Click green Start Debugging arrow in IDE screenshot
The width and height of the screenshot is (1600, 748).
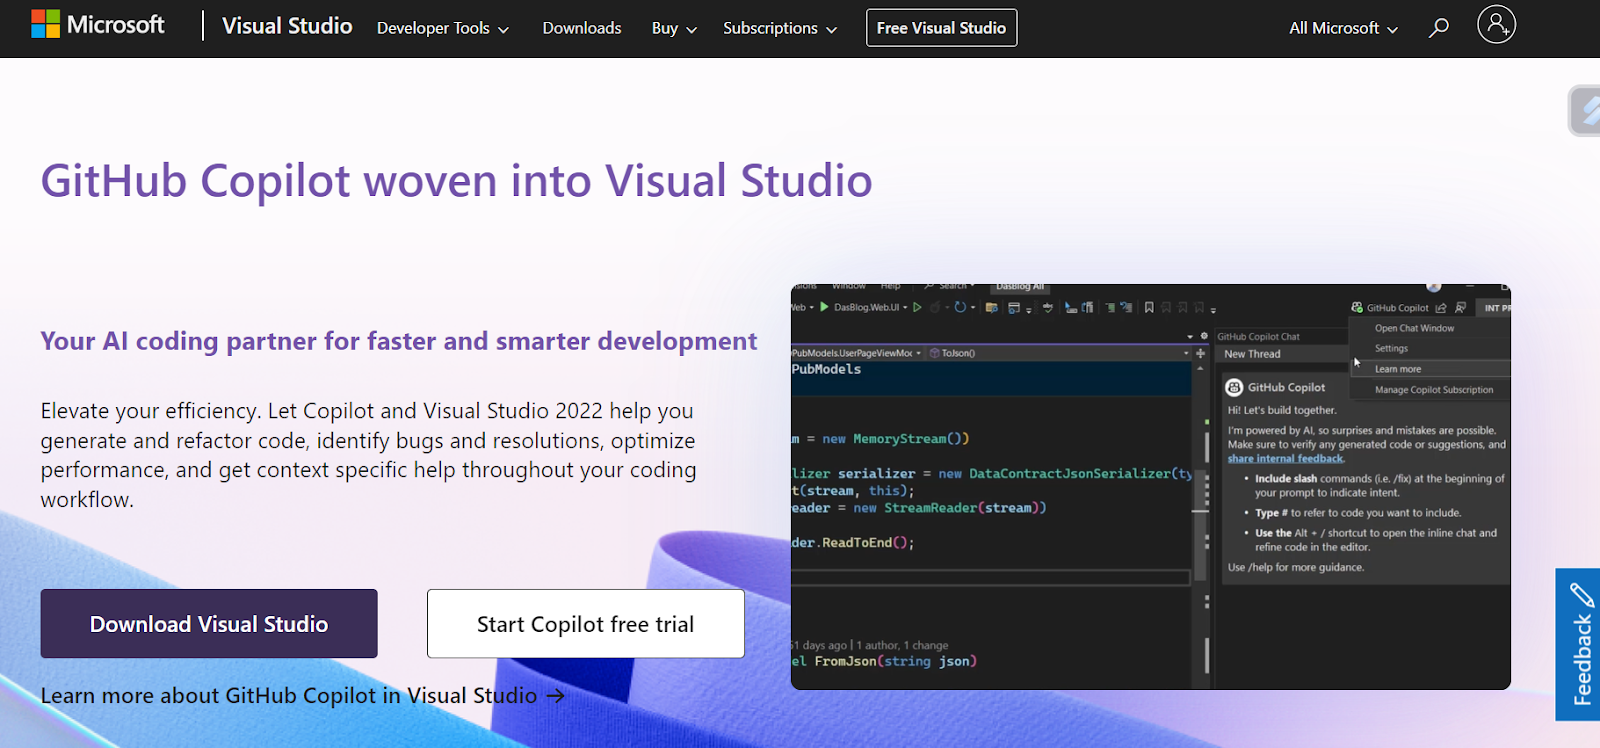(x=824, y=307)
